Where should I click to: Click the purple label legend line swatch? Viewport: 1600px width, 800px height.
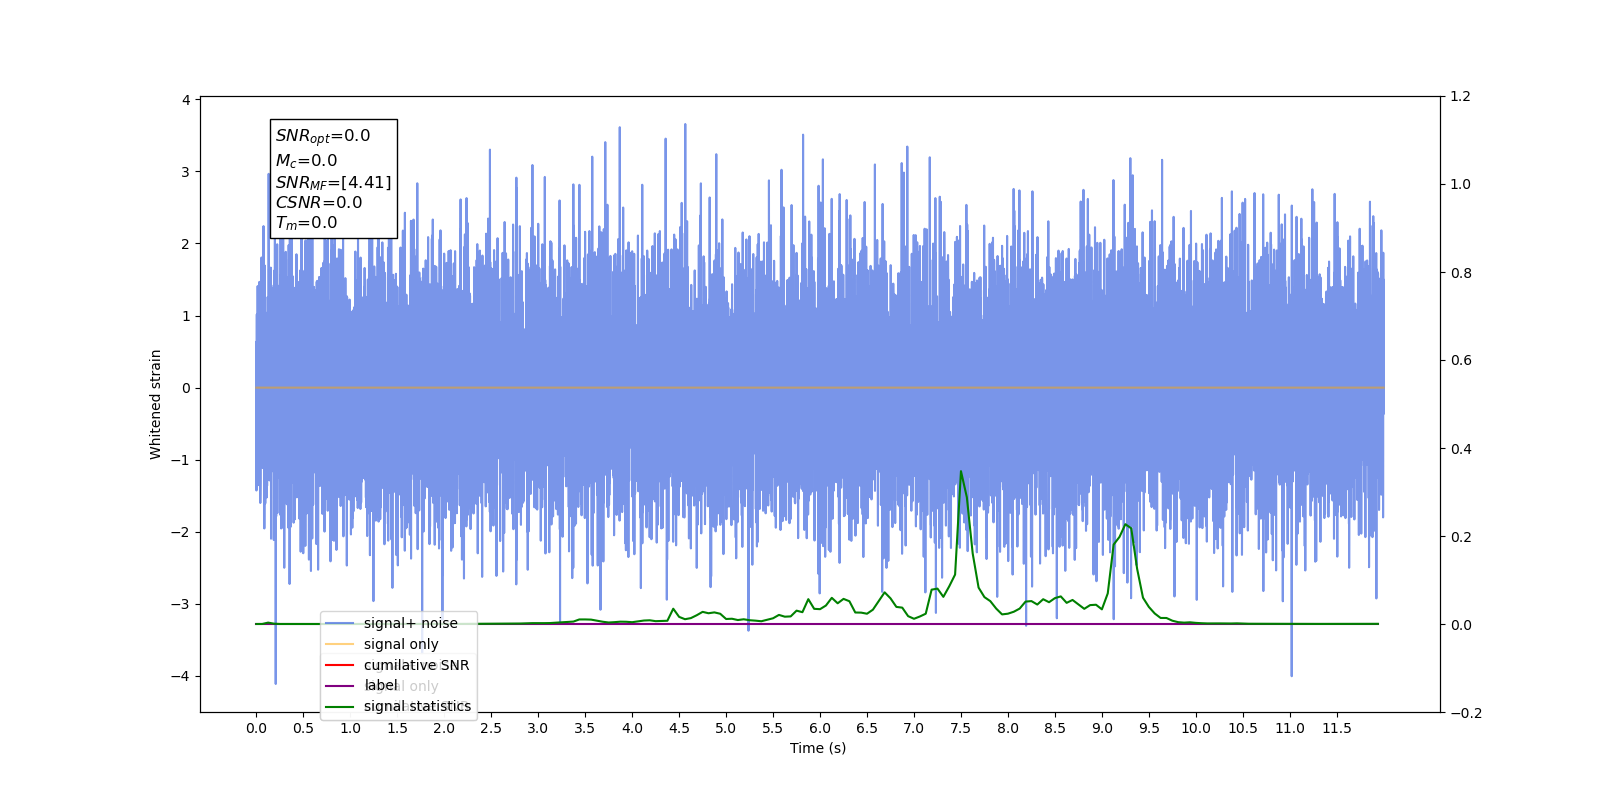click(x=340, y=686)
